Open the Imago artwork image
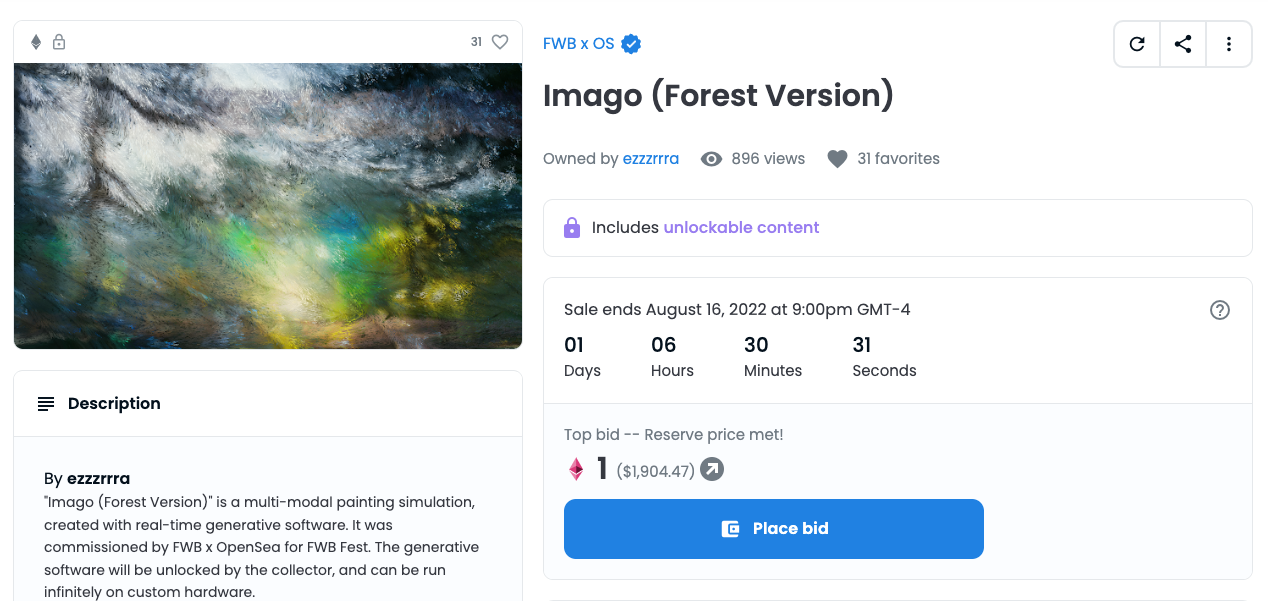 (268, 206)
